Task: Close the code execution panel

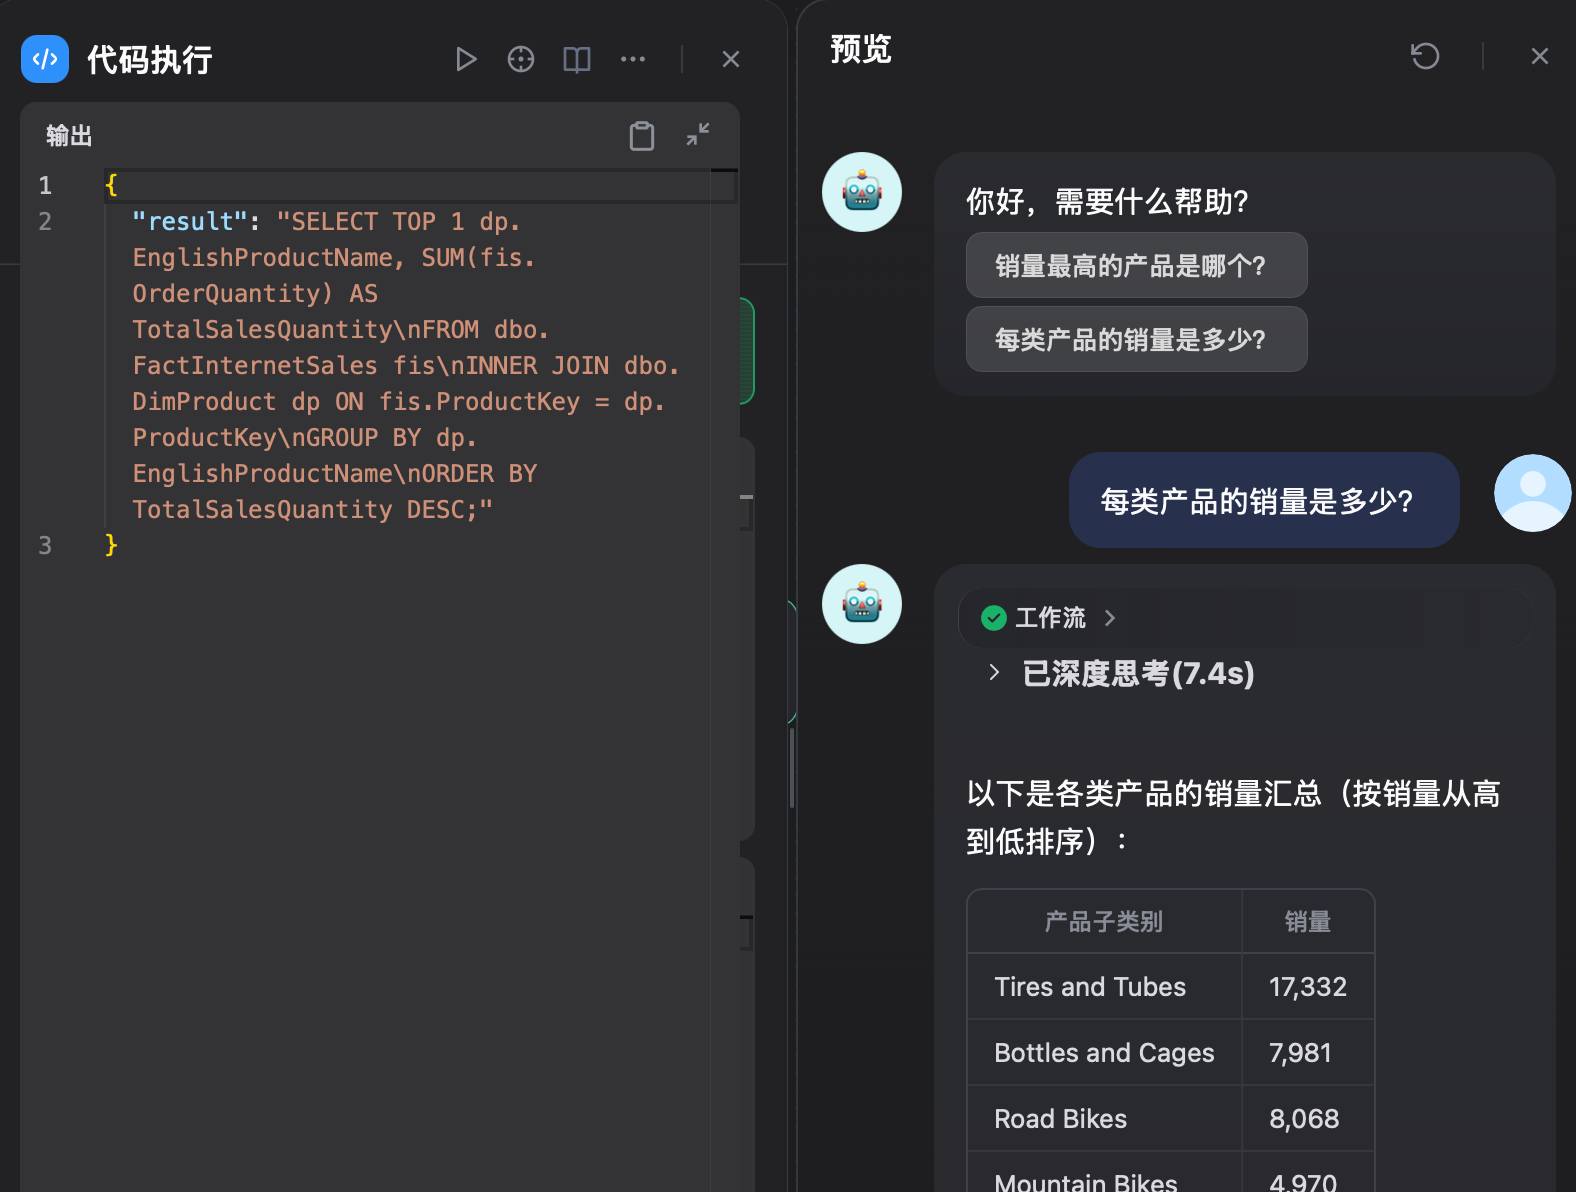Action: (x=731, y=59)
